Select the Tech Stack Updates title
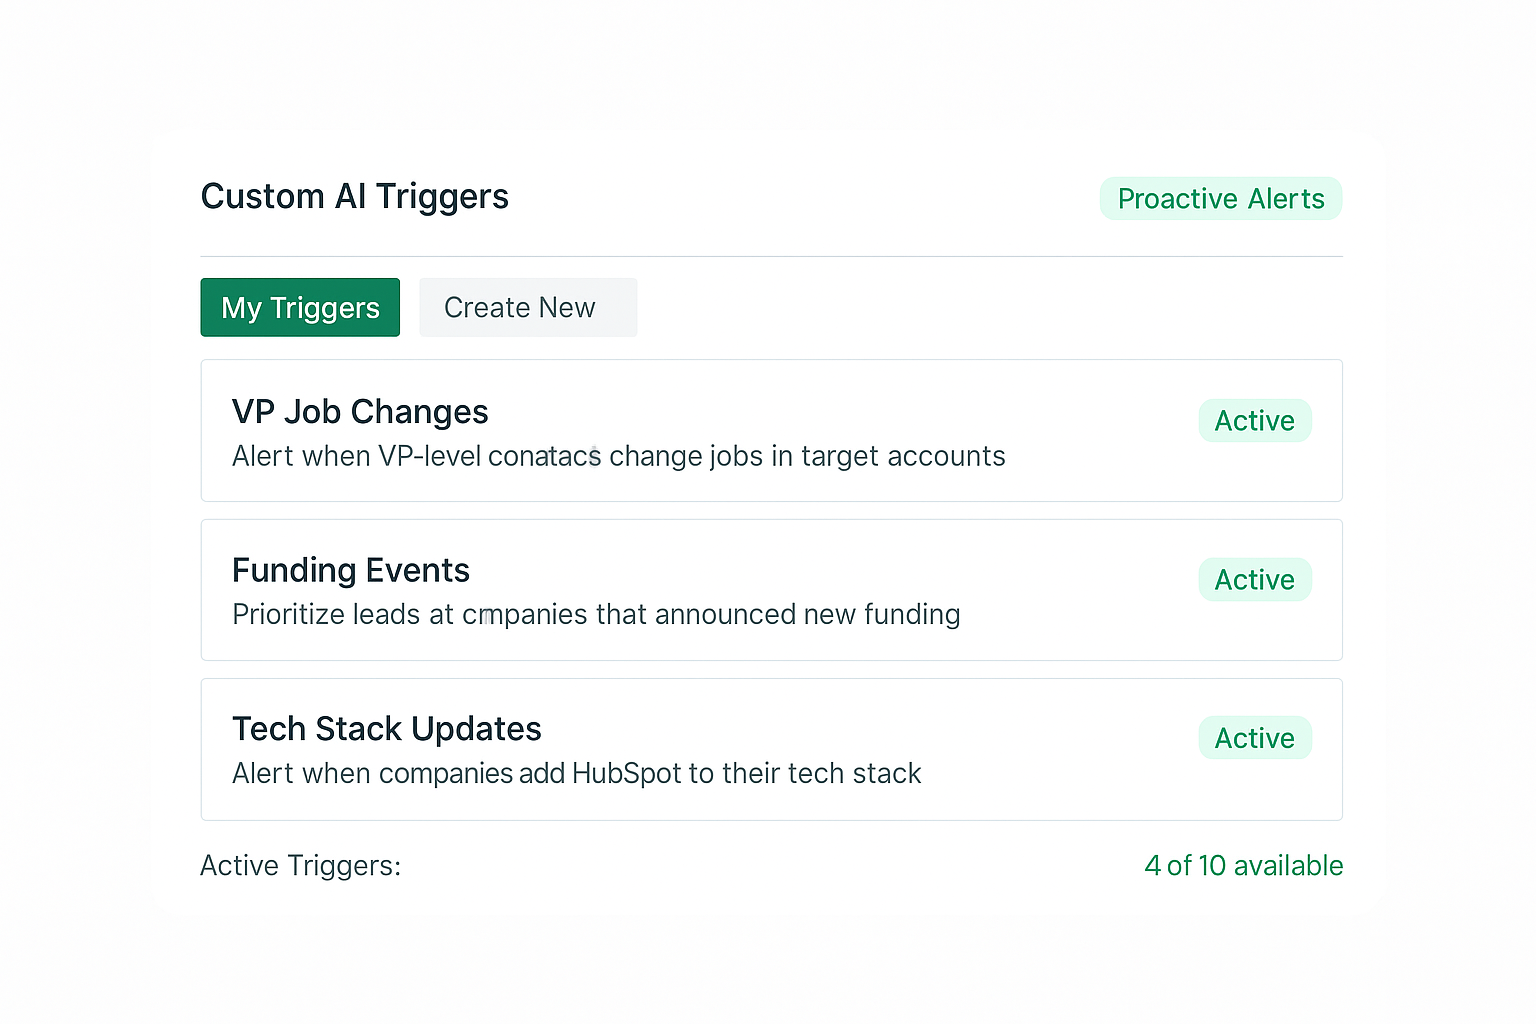1536x1024 pixels. tap(386, 730)
